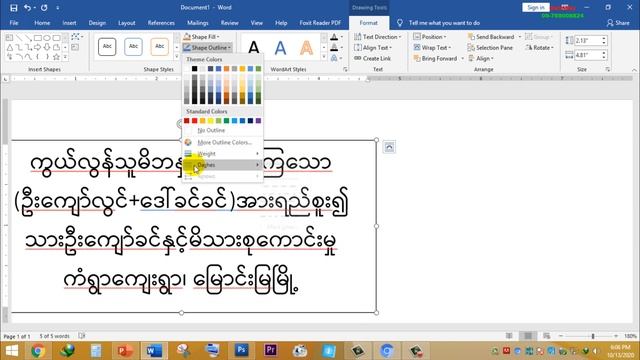This screenshot has width=640, height=360.
Task: Click the Edit Shape icon
Action: click(76, 37)
